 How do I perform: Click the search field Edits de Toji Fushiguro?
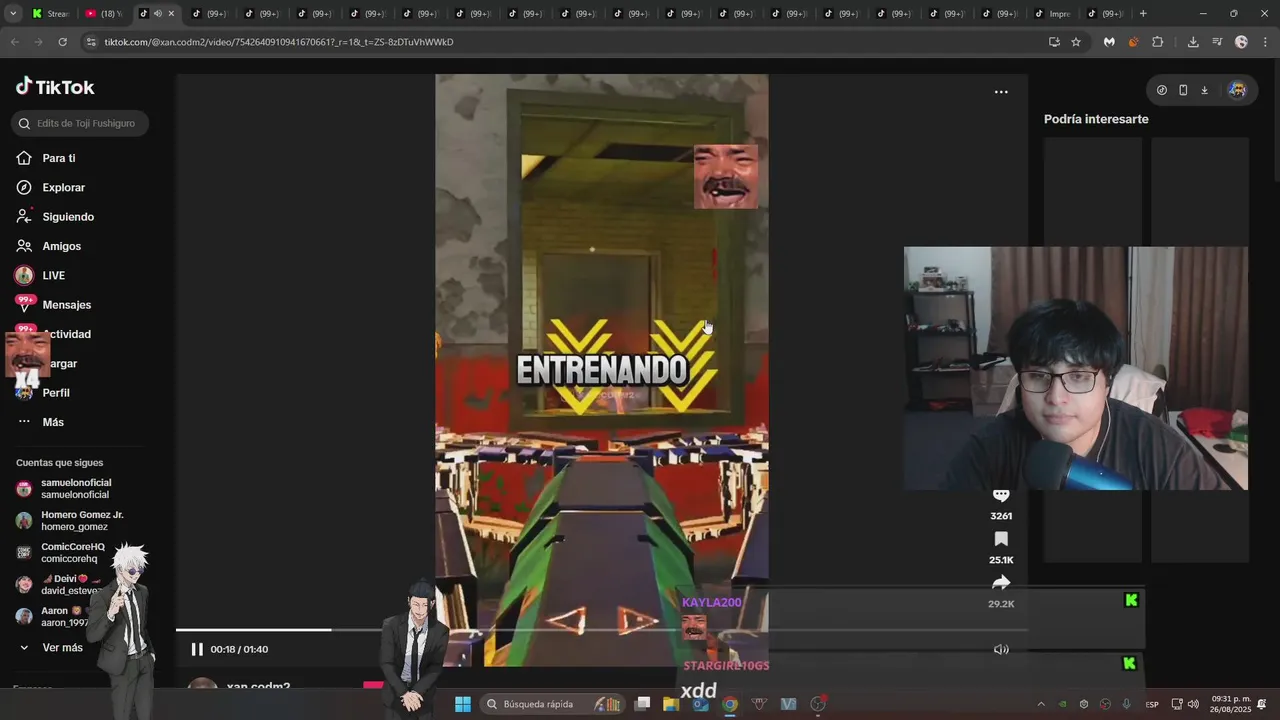point(80,123)
